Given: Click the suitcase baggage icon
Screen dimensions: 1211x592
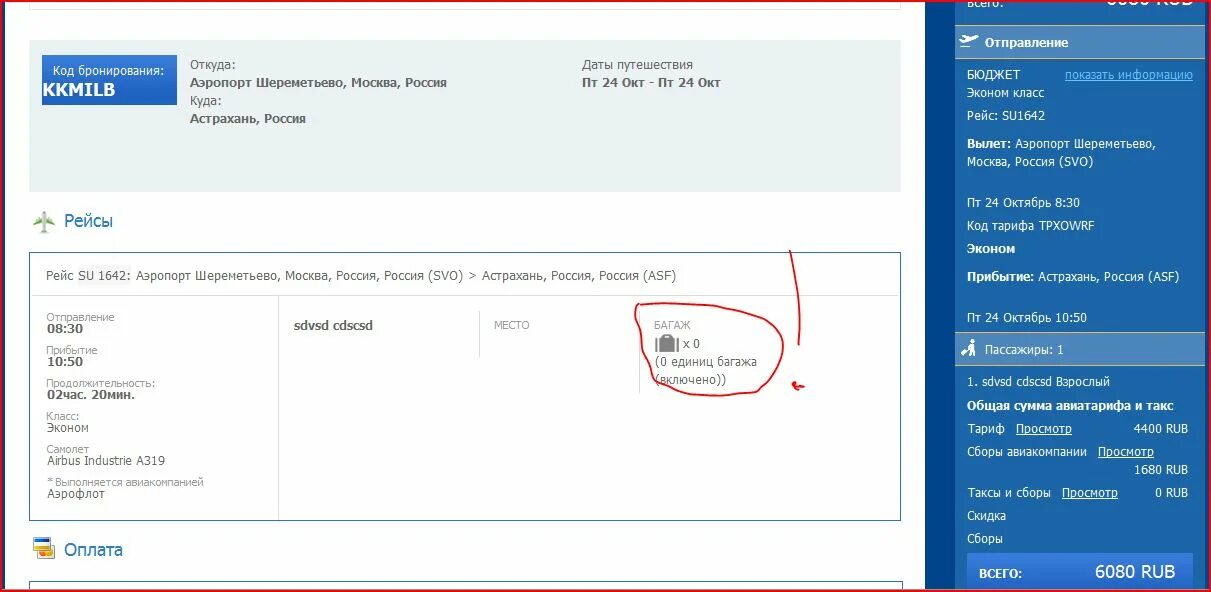Looking at the screenshot, I should coord(666,344).
